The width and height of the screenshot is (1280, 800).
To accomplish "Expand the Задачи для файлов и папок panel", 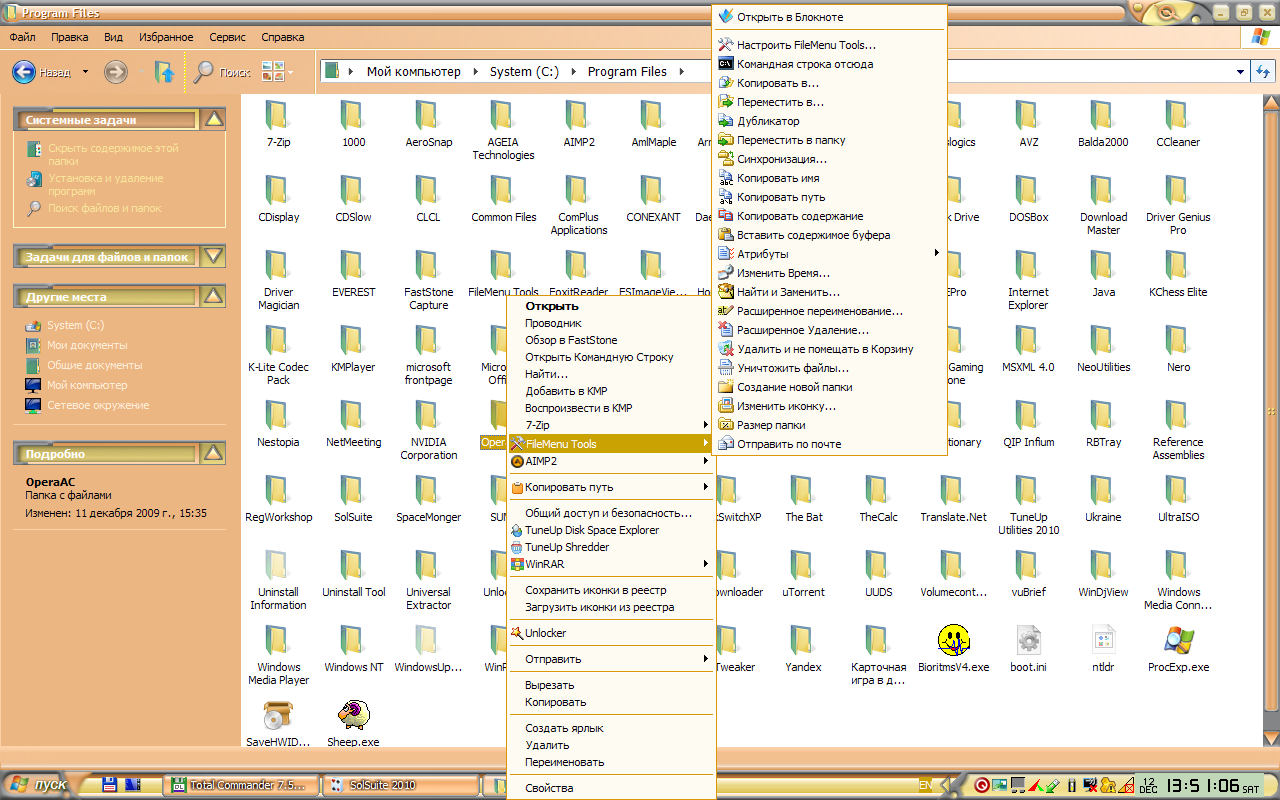I will [212, 256].
